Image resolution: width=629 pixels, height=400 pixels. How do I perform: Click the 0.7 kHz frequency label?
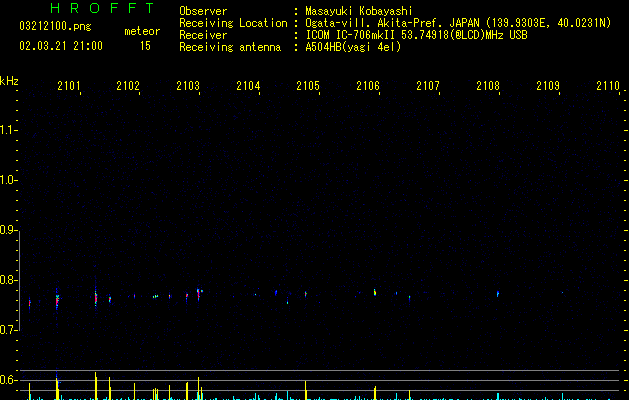(x=8, y=330)
